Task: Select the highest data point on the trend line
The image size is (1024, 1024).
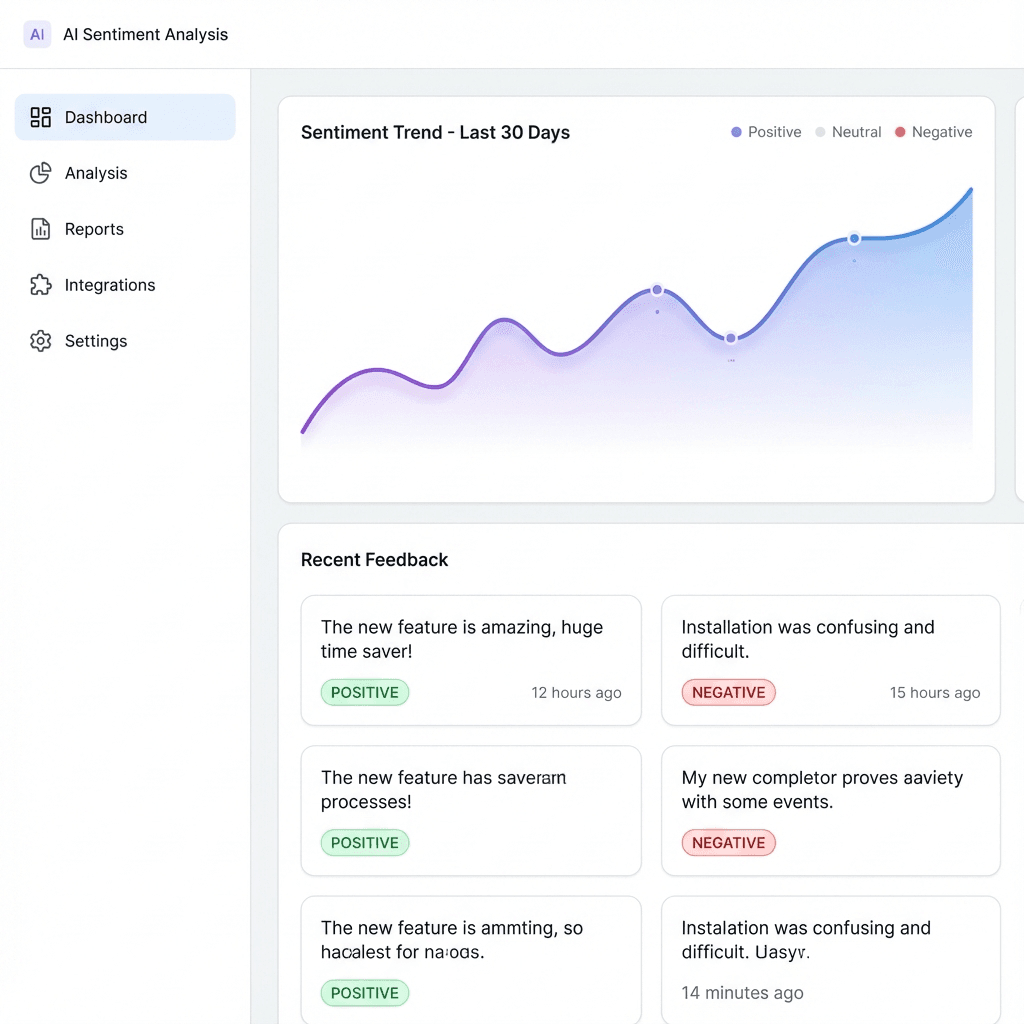Action: point(854,238)
